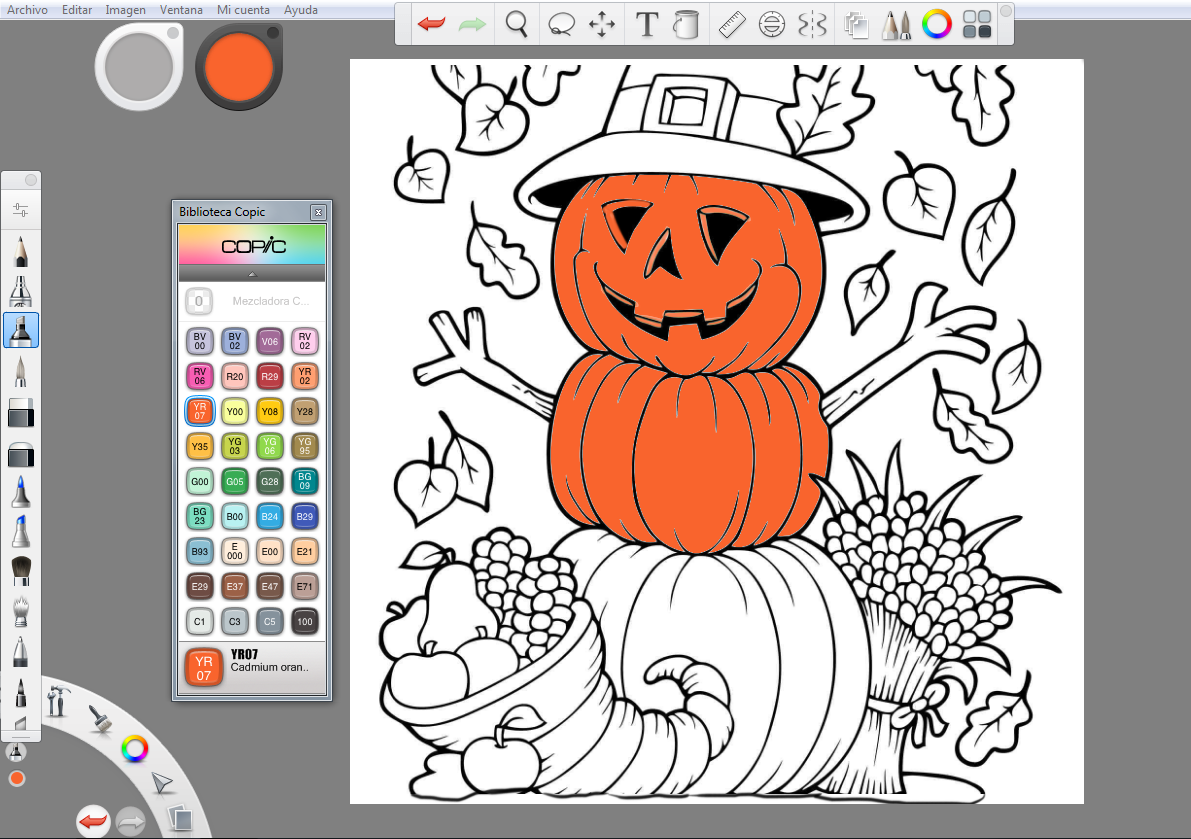Open the Mi cuenta menu
1191x839 pixels.
243,10
